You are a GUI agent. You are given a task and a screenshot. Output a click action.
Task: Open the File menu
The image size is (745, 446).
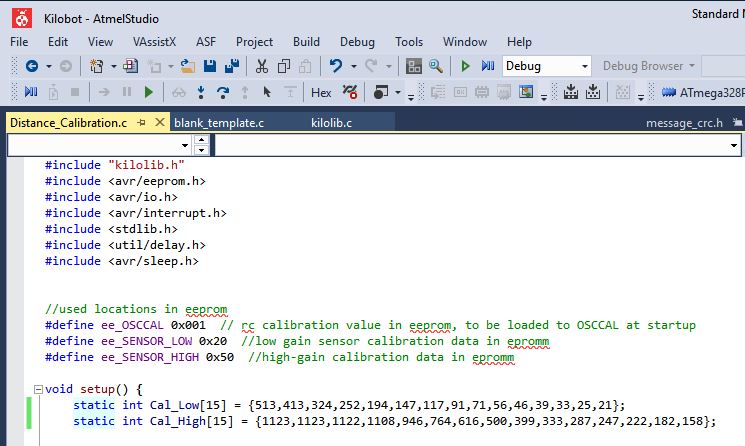click(19, 42)
